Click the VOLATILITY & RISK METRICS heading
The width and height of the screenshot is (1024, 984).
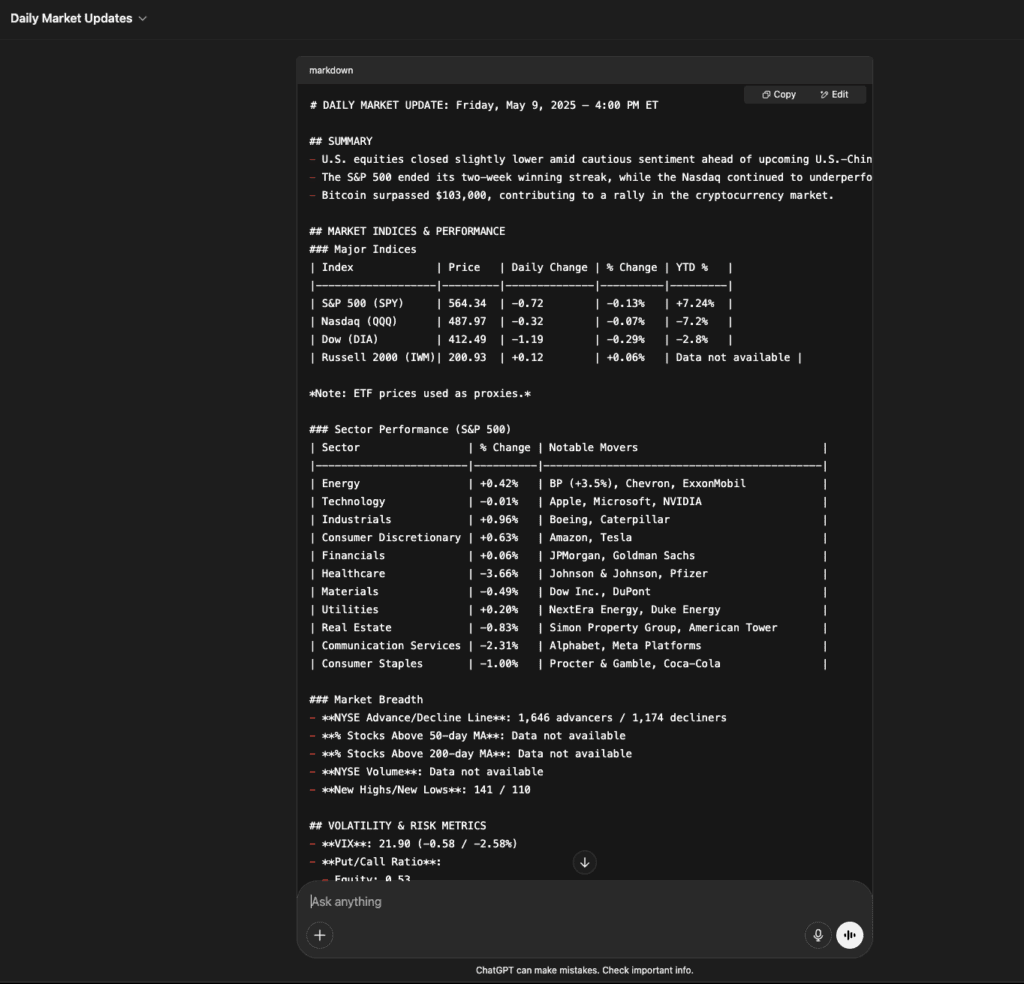point(398,826)
